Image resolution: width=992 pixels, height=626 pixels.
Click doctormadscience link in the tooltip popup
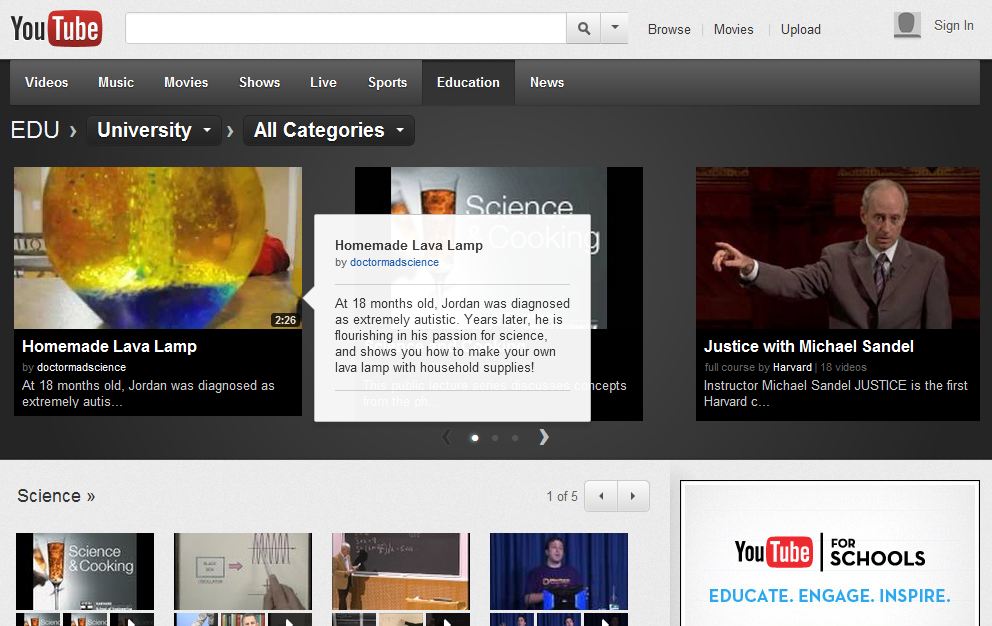(x=394, y=262)
